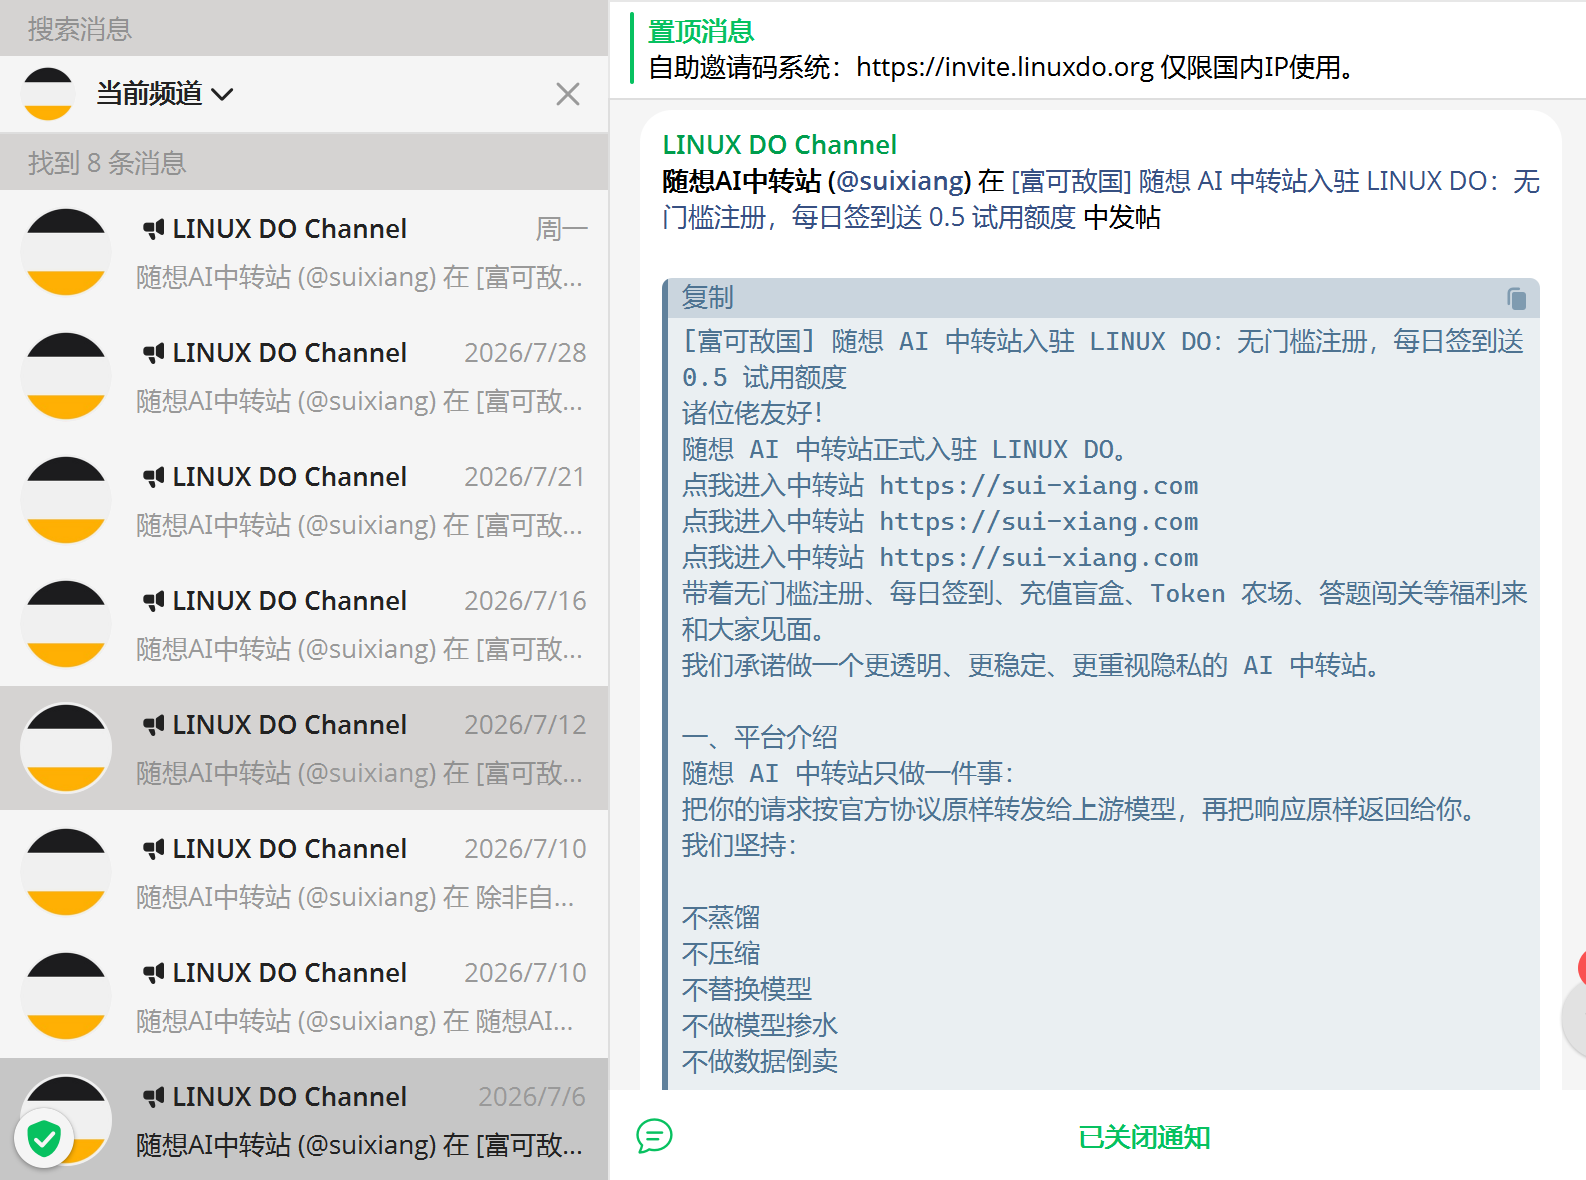
Task: Click the avatar of the 2026/7/12 result
Action: (x=66, y=748)
